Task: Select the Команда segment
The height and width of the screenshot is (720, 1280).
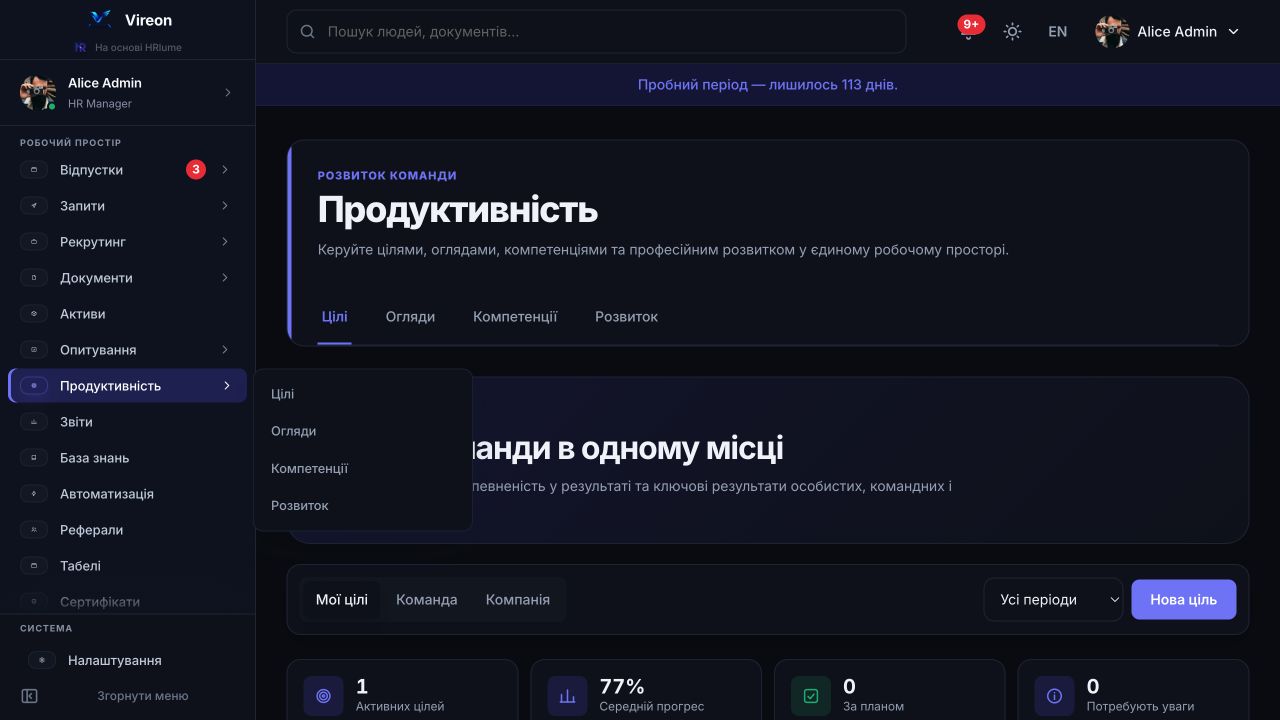Action: pos(427,600)
